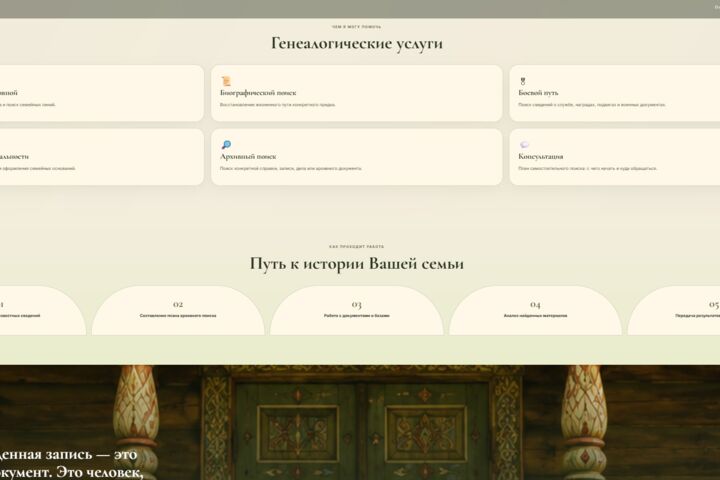Click the scroll icon on Биографический поиск card
Viewport: 720px width, 480px height.
(225, 81)
